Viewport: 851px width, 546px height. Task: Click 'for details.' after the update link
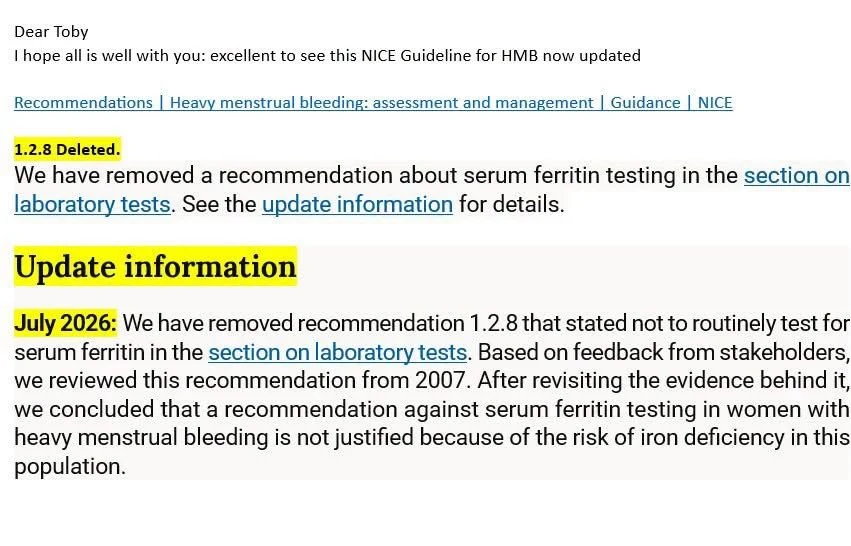pos(512,205)
